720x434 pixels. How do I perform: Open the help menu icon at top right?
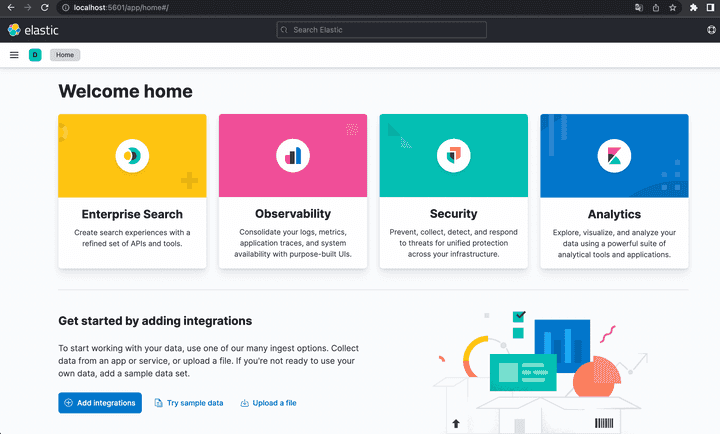[711, 30]
